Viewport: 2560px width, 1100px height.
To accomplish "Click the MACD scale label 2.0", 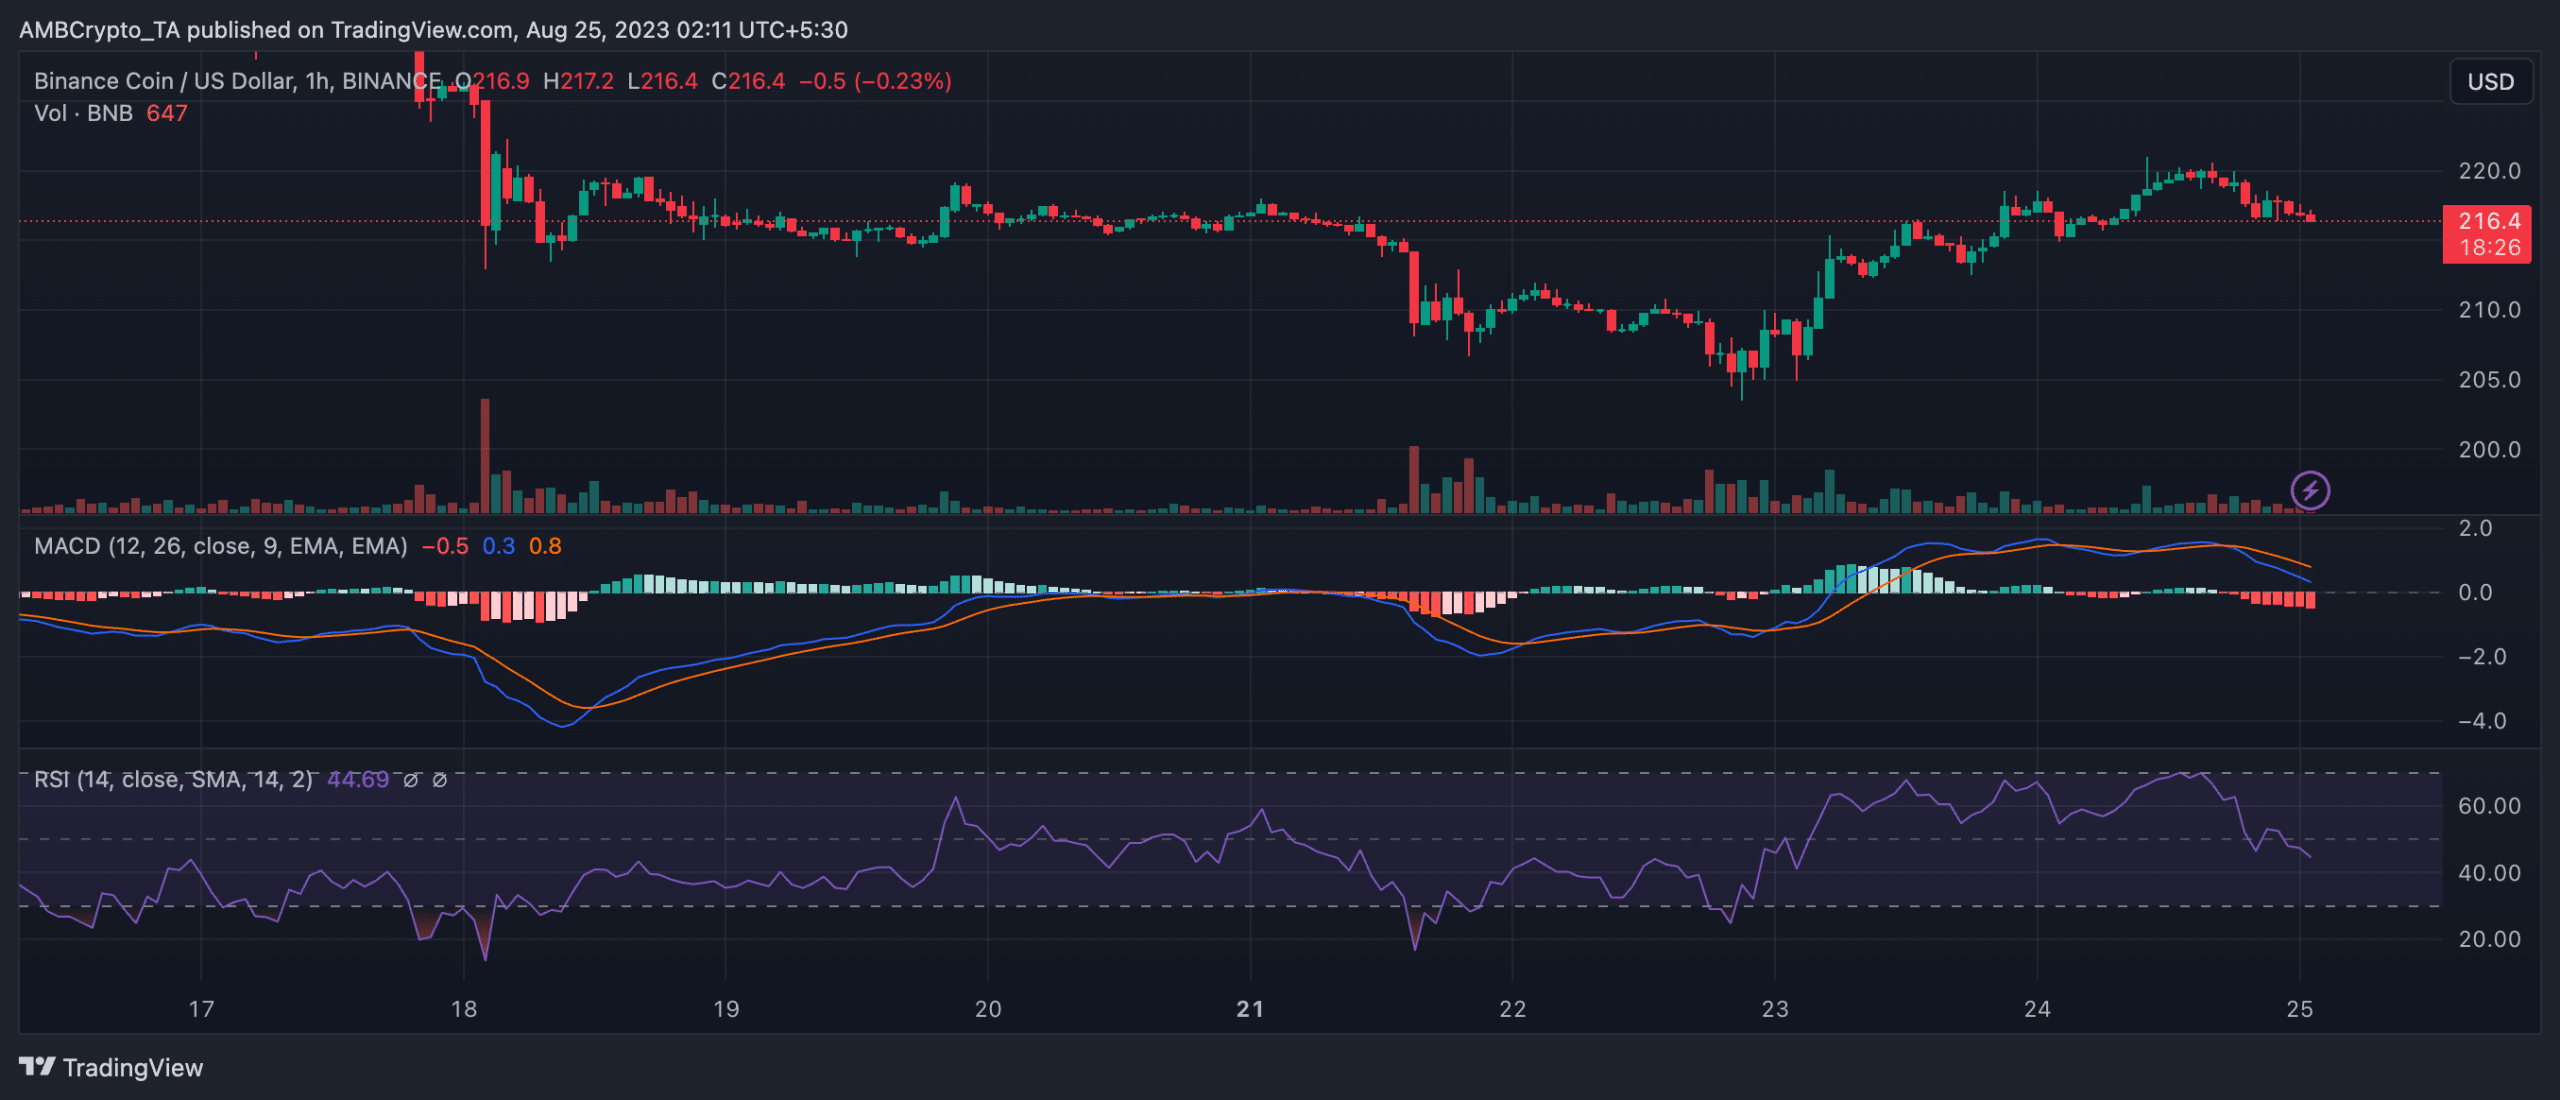I will (2476, 528).
